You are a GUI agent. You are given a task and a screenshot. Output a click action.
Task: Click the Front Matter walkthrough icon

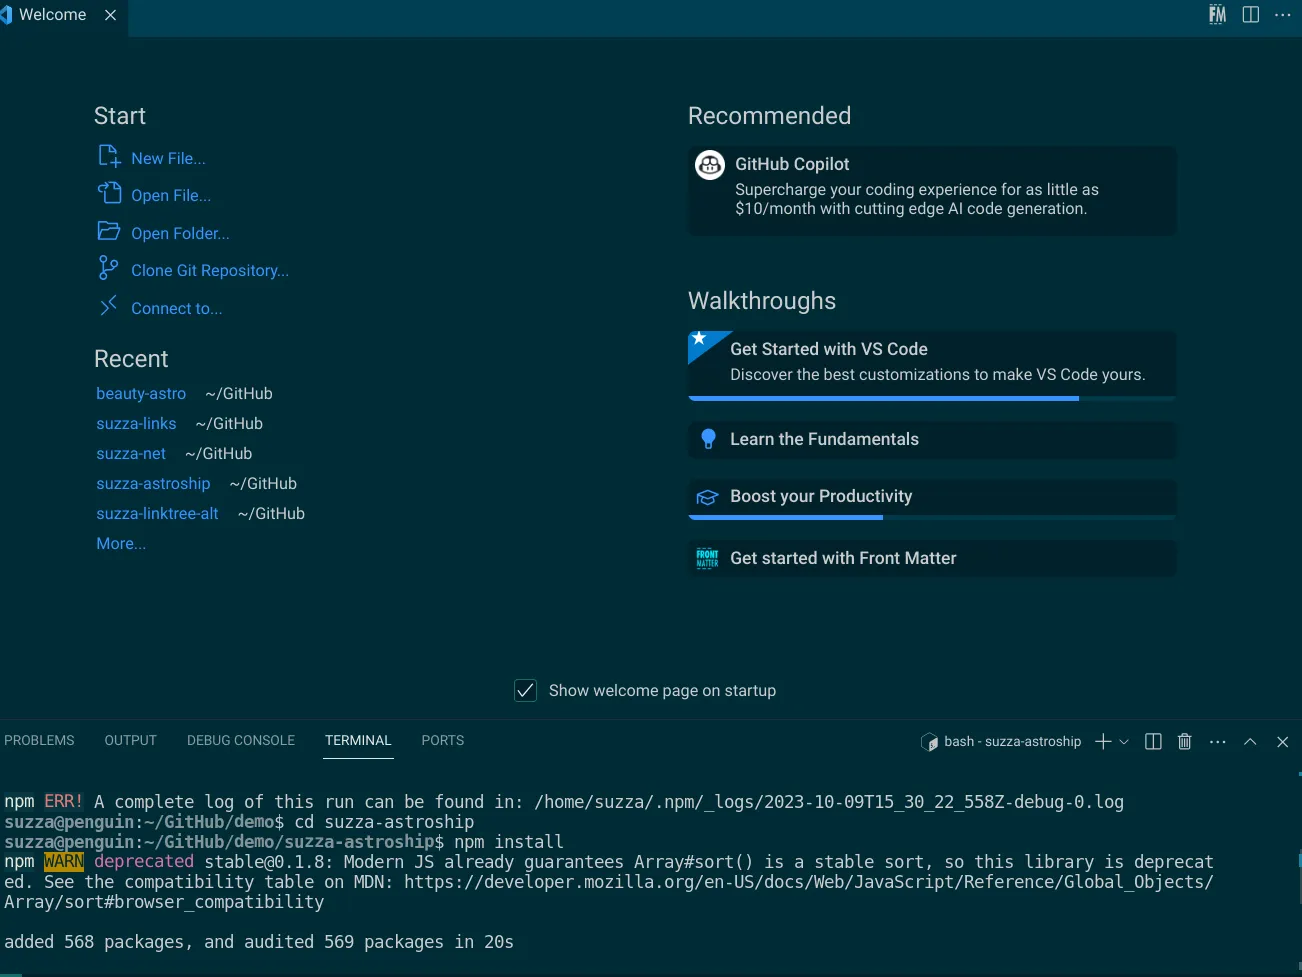707,558
